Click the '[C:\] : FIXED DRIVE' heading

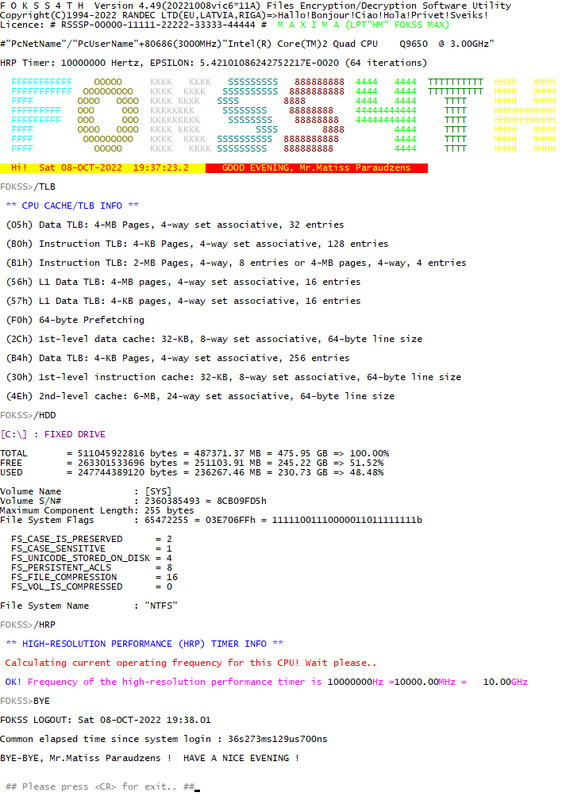click(53, 434)
